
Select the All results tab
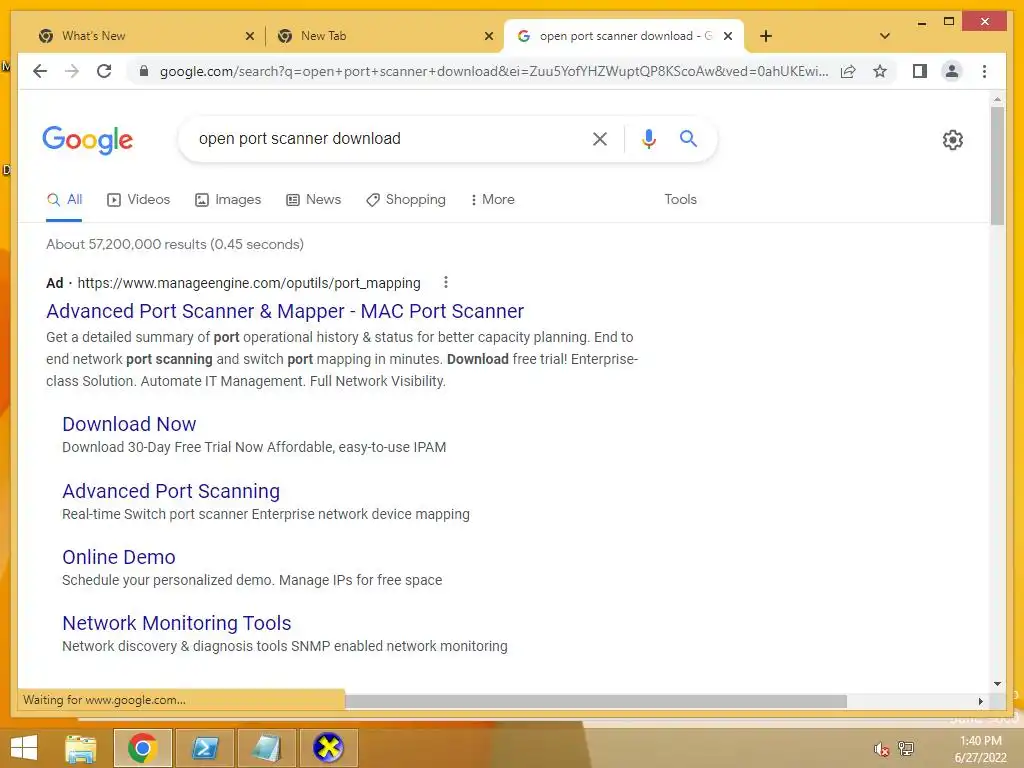pyautogui.click(x=64, y=200)
